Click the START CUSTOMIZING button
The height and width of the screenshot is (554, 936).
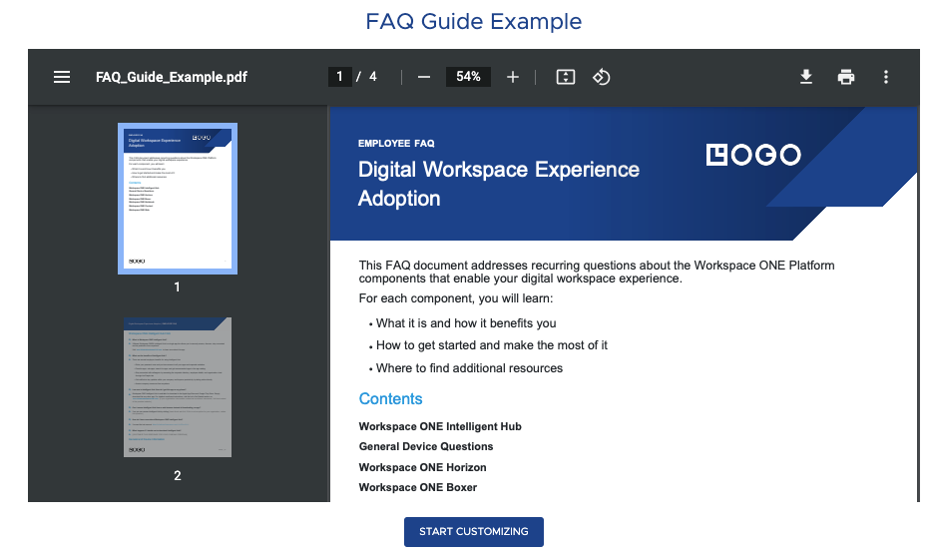pyautogui.click(x=473, y=531)
